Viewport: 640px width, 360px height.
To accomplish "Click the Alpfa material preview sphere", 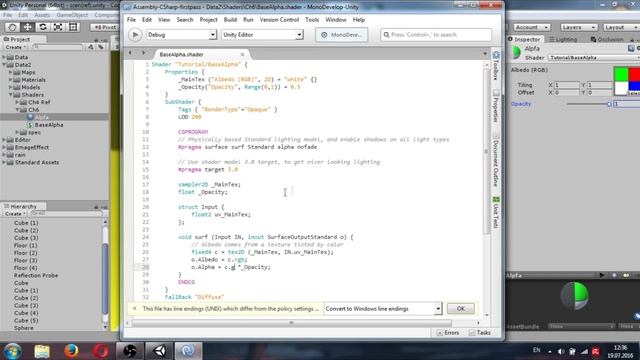I will tap(574, 296).
